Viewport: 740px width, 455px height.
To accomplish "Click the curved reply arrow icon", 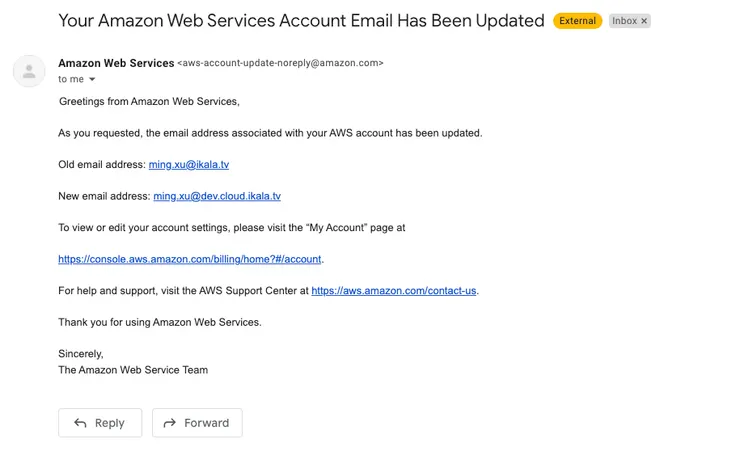I will point(81,423).
